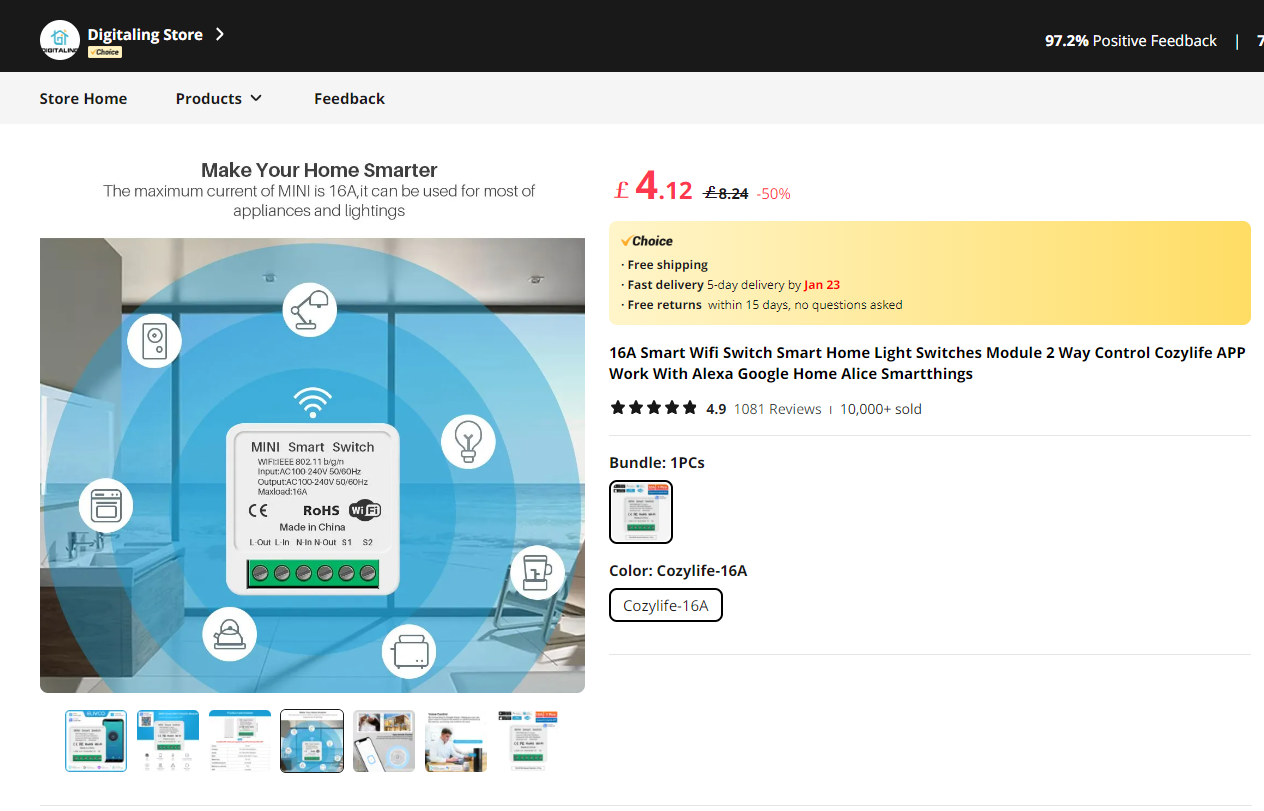Click the doorbell speaker icon in the product image
Image resolution: width=1264 pixels, height=811 pixels.
[154, 341]
